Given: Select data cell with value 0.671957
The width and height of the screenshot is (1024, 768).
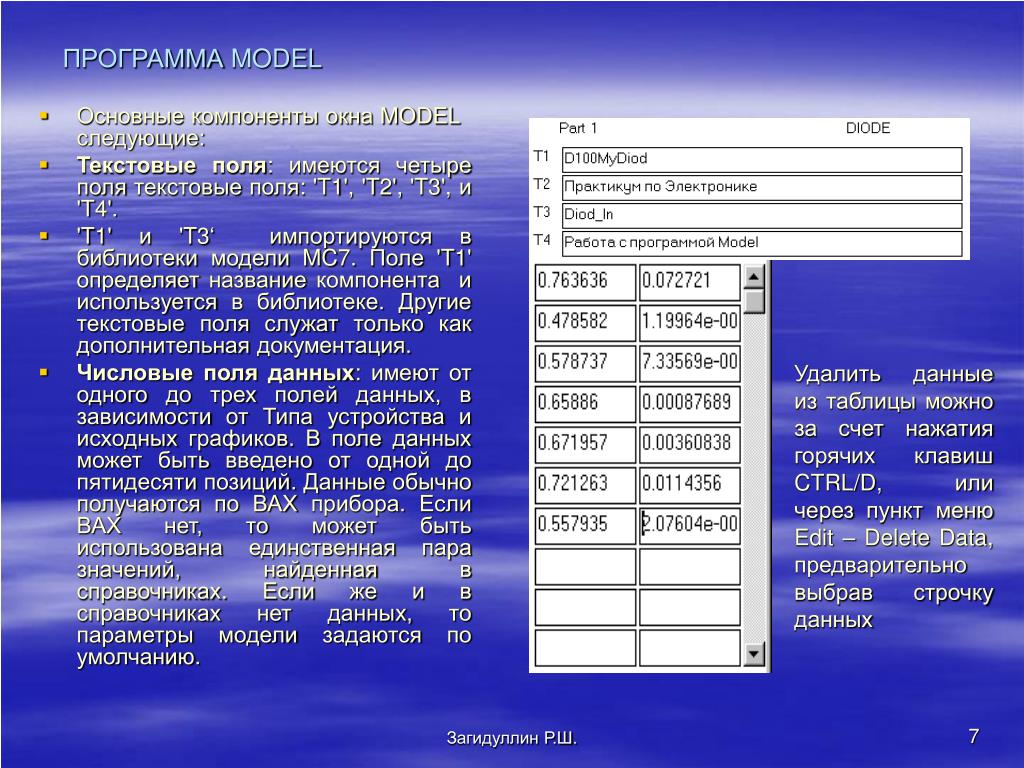Looking at the screenshot, I should click(x=585, y=443).
